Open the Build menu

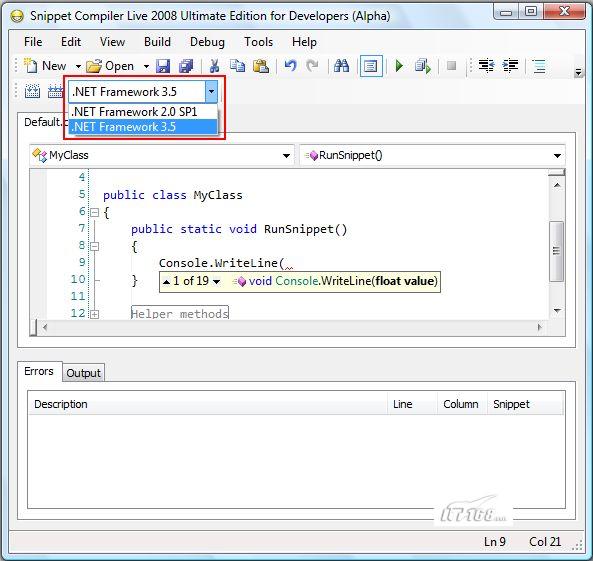click(157, 42)
